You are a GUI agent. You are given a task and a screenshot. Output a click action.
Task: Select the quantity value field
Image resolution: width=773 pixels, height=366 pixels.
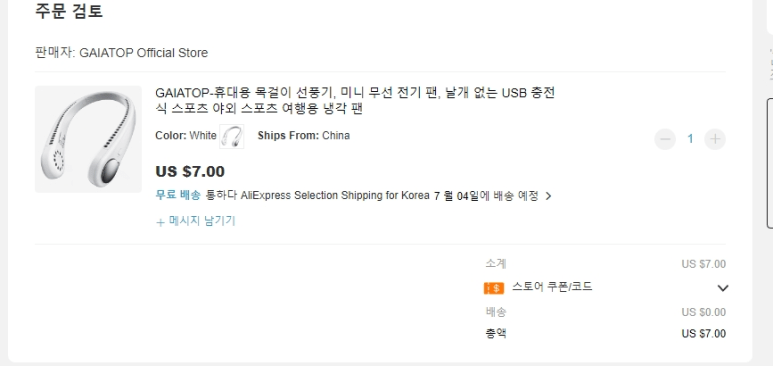click(x=690, y=139)
